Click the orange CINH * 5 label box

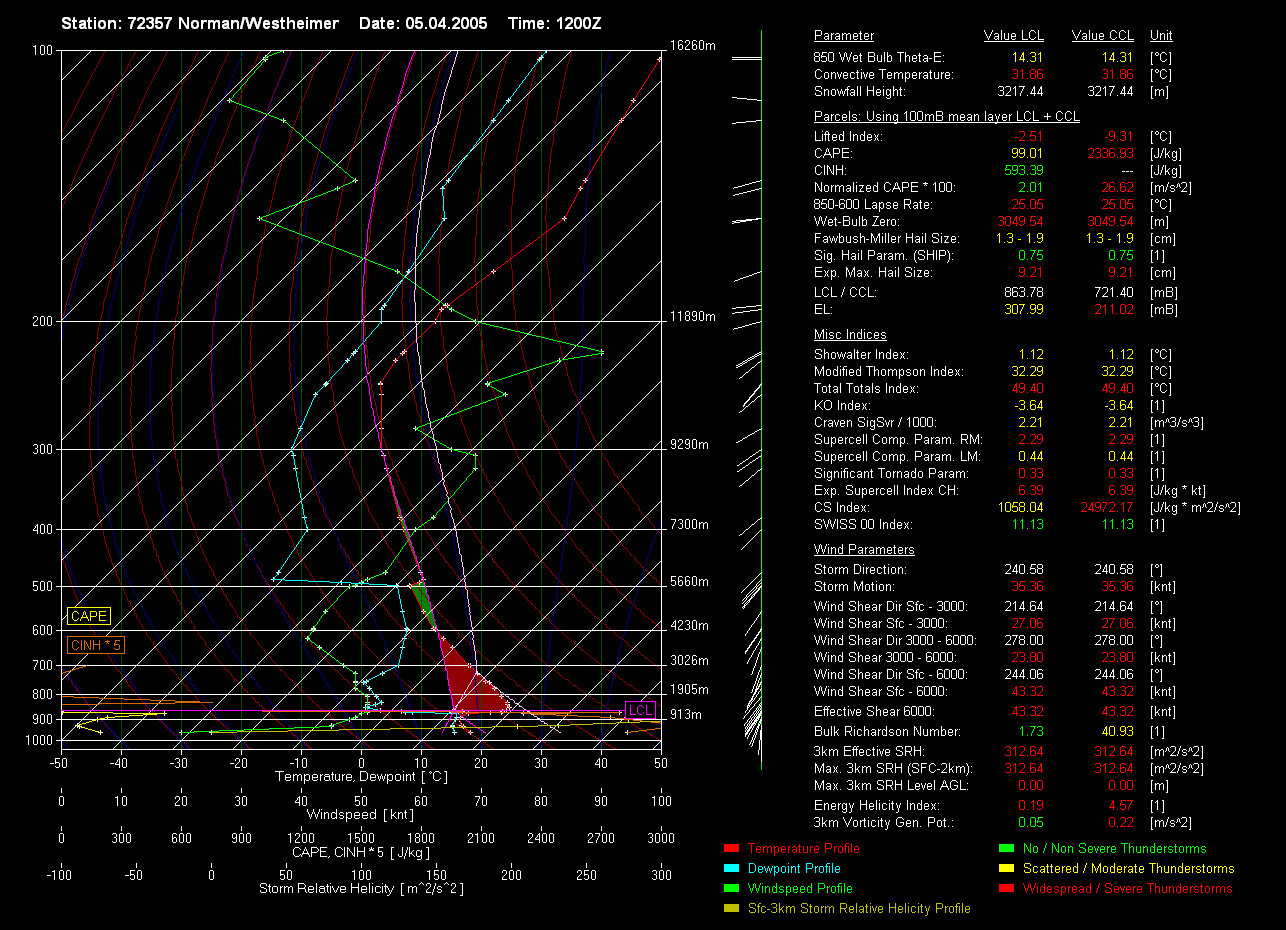click(x=96, y=646)
